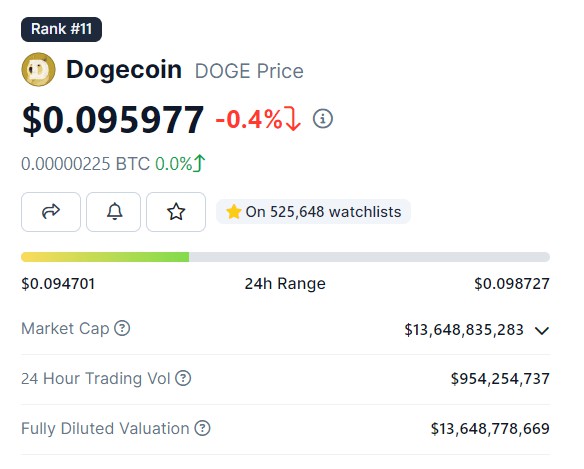
Task: Click the 24 Hour Trading Vol help icon
Action: coord(183,378)
